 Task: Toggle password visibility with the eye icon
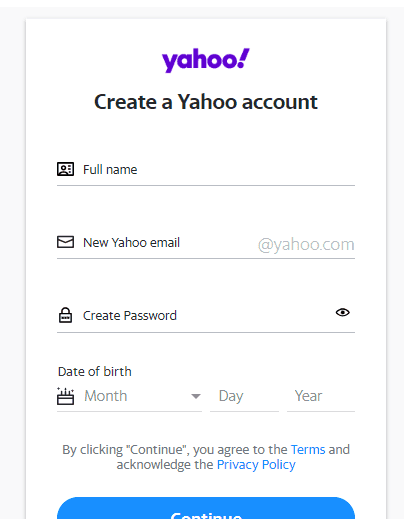[x=342, y=312]
